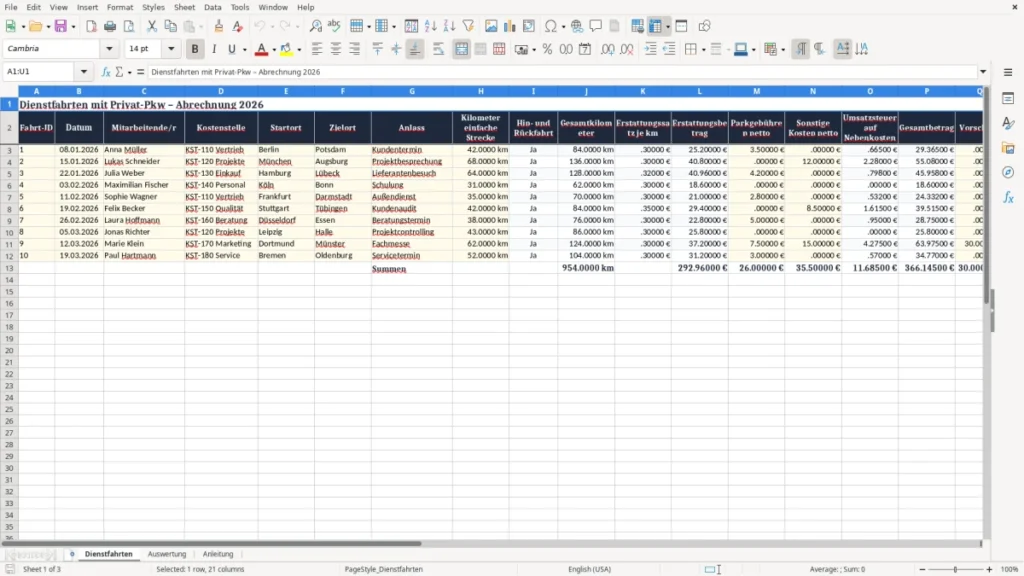Open the Tools menu

pos(240,7)
